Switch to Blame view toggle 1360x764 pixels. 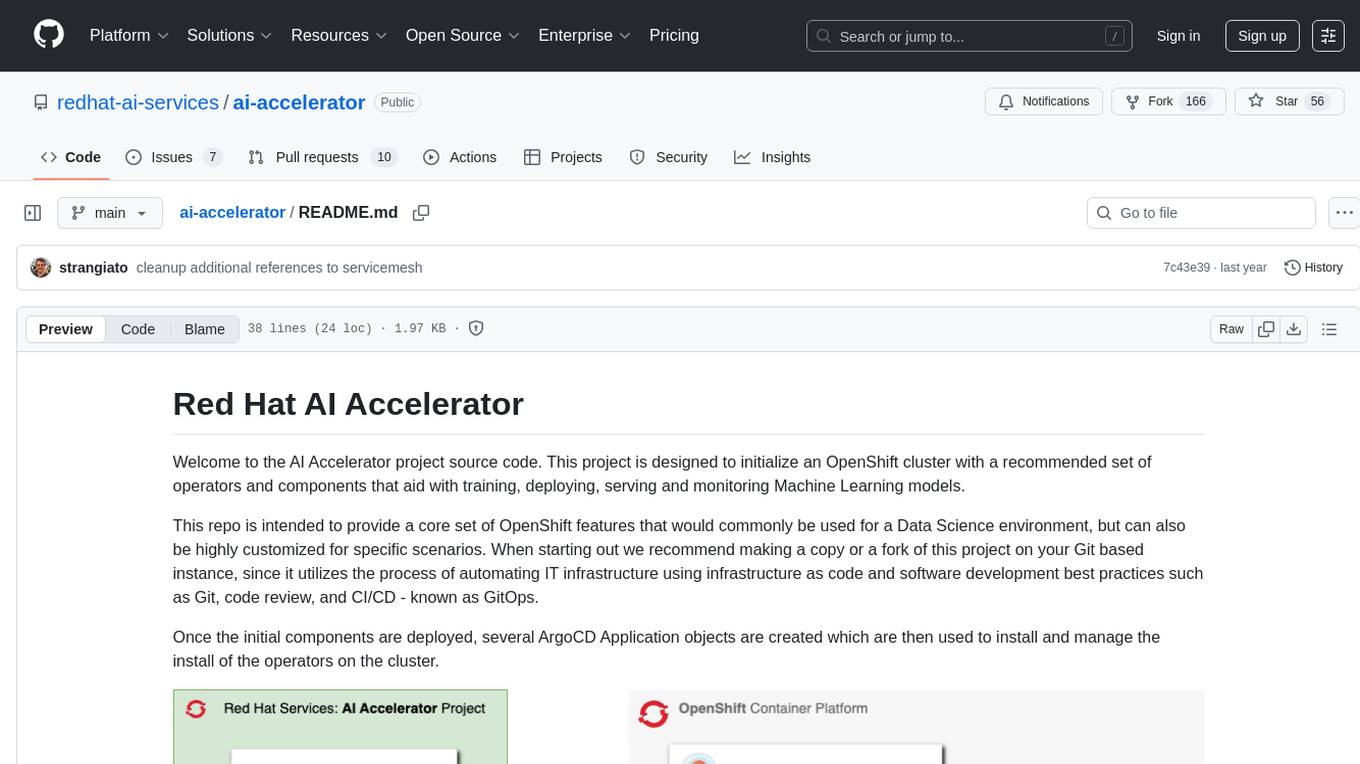(205, 329)
